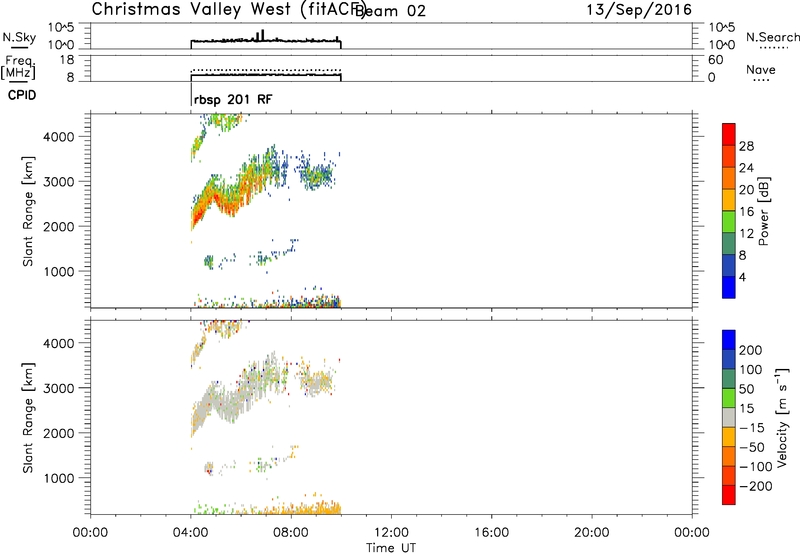
Task: Click the gray -15 to 15 velocity swatch
Action: point(729,417)
